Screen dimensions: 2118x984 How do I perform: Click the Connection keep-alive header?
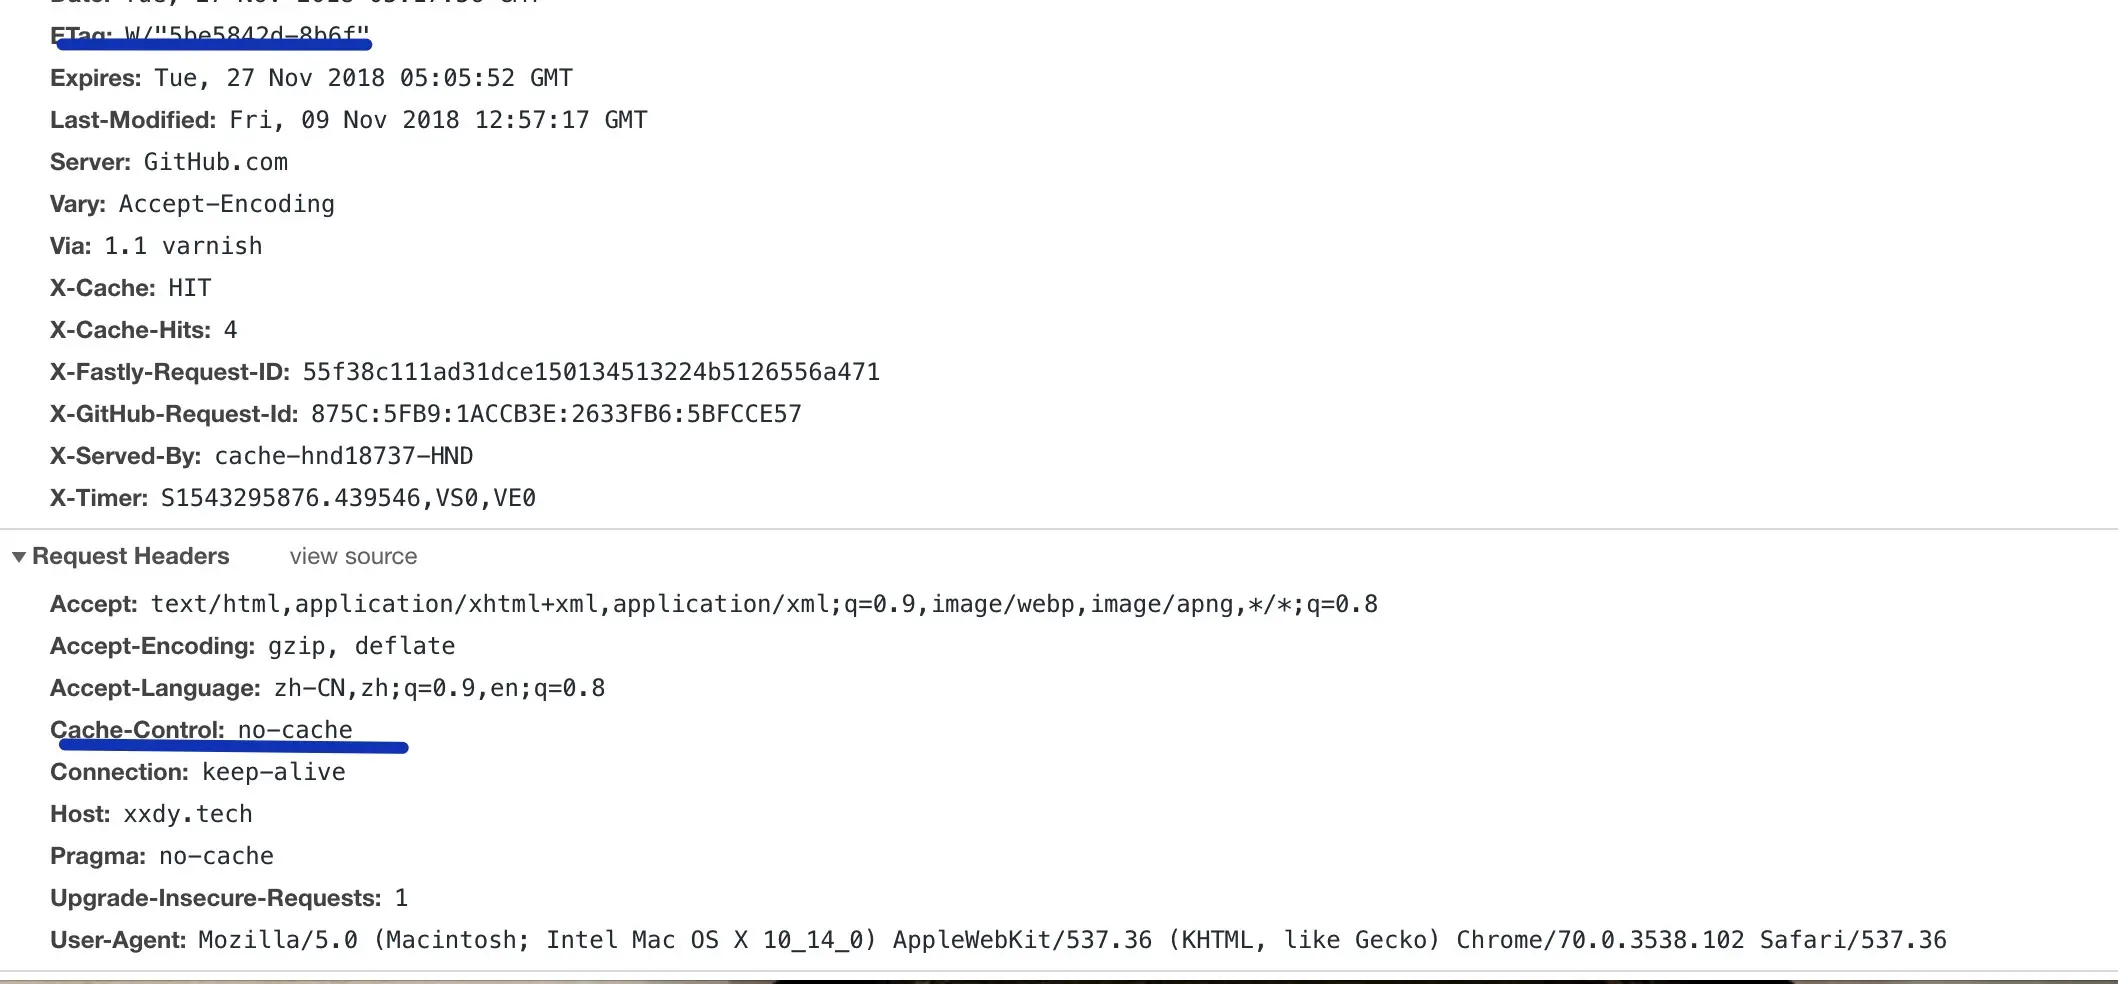pyautogui.click(x=198, y=772)
